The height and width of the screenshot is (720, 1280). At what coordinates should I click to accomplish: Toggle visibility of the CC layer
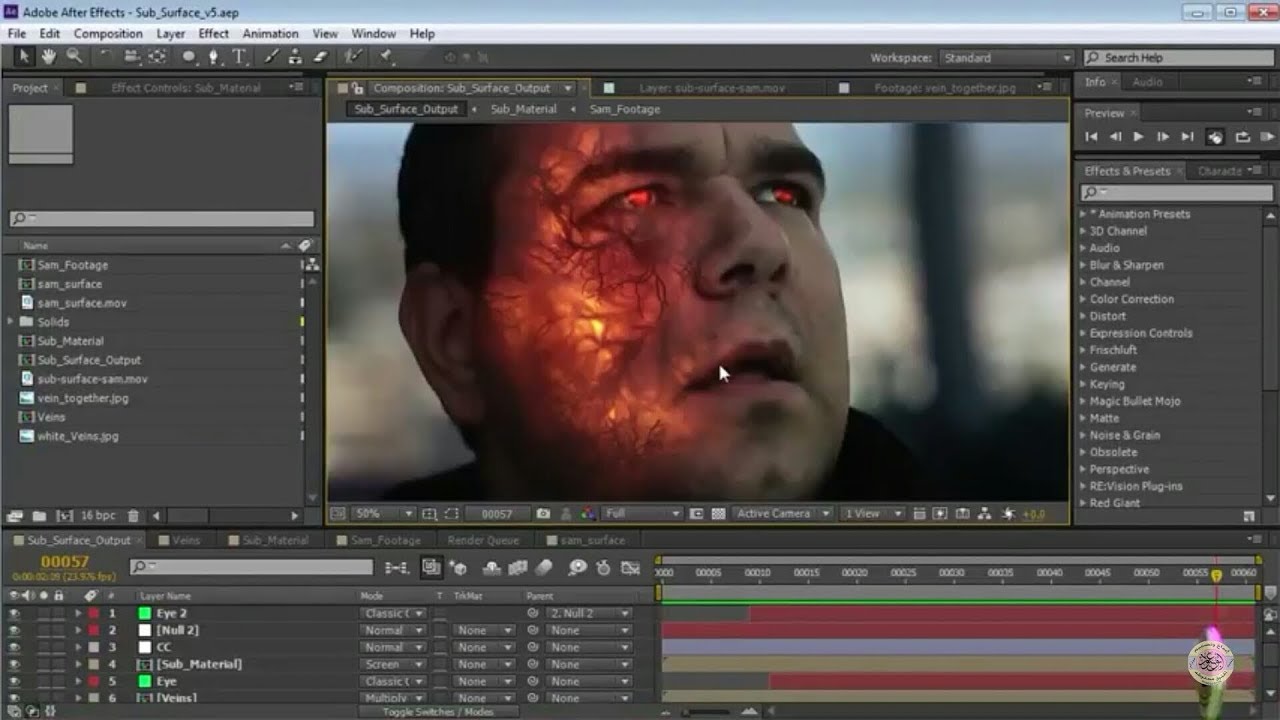(x=14, y=648)
